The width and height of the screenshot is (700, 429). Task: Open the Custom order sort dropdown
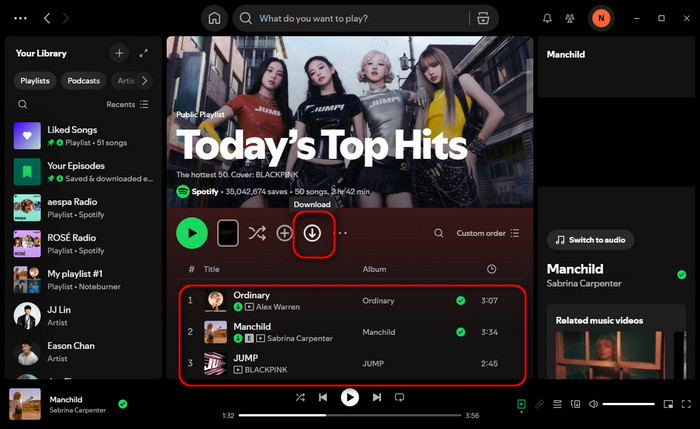(x=488, y=233)
